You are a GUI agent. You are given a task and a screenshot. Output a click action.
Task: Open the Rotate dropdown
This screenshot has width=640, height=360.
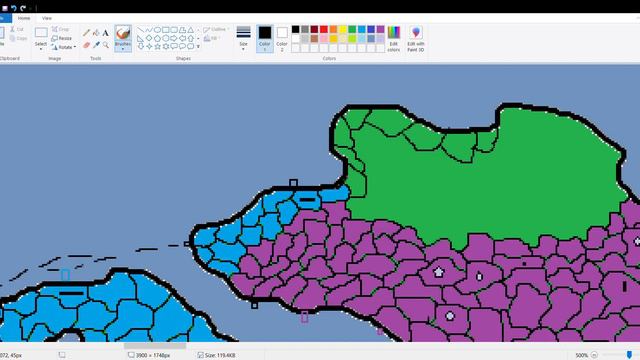pyautogui.click(x=64, y=47)
